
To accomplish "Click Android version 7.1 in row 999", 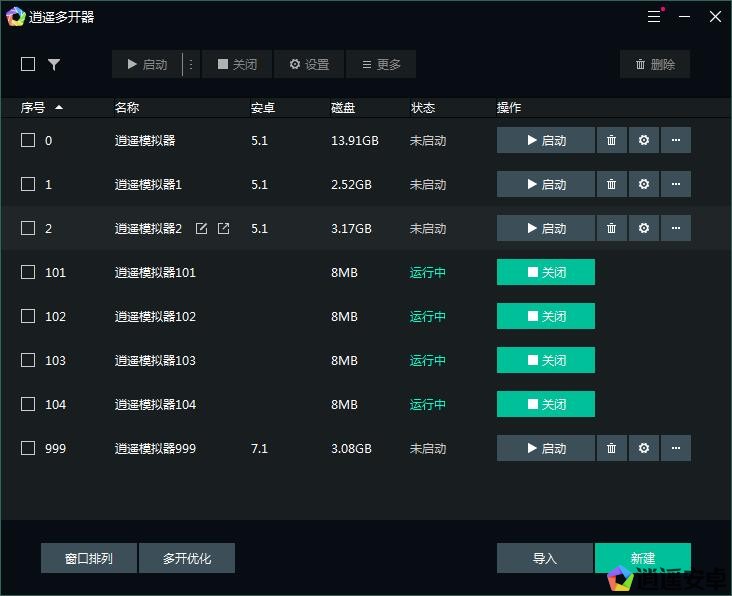I will pos(260,449).
